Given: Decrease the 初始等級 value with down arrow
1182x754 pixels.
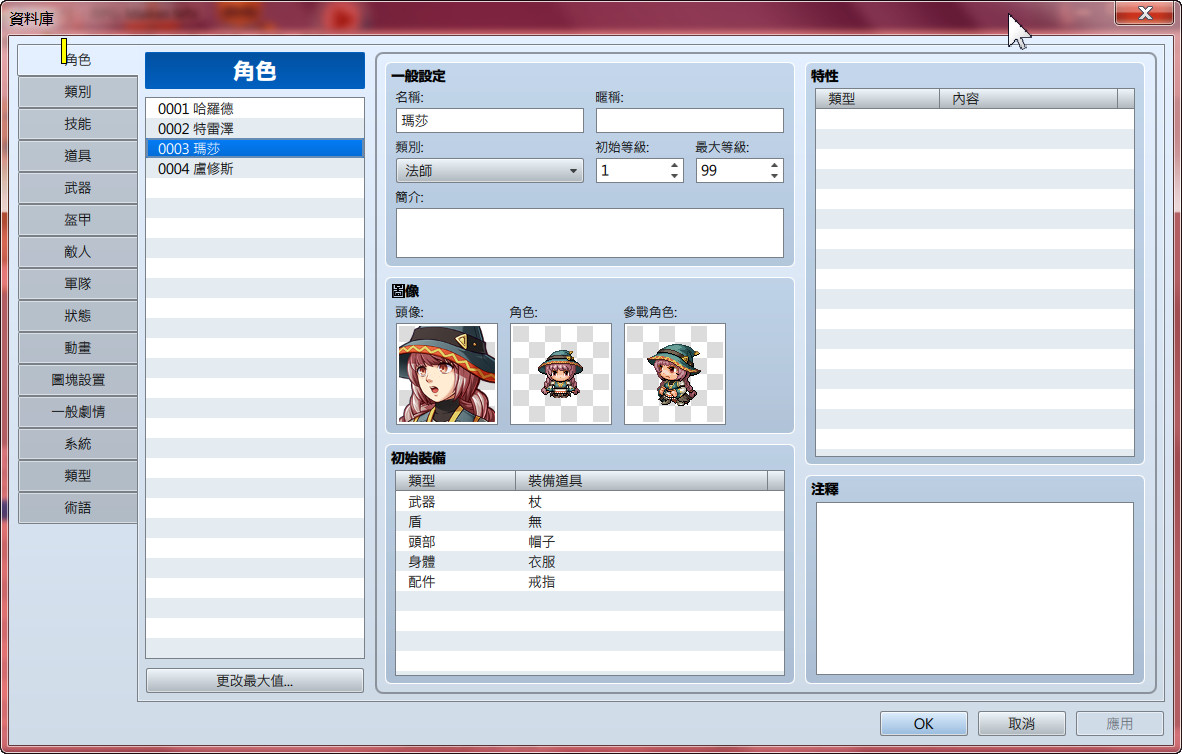Looking at the screenshot, I should (x=674, y=176).
